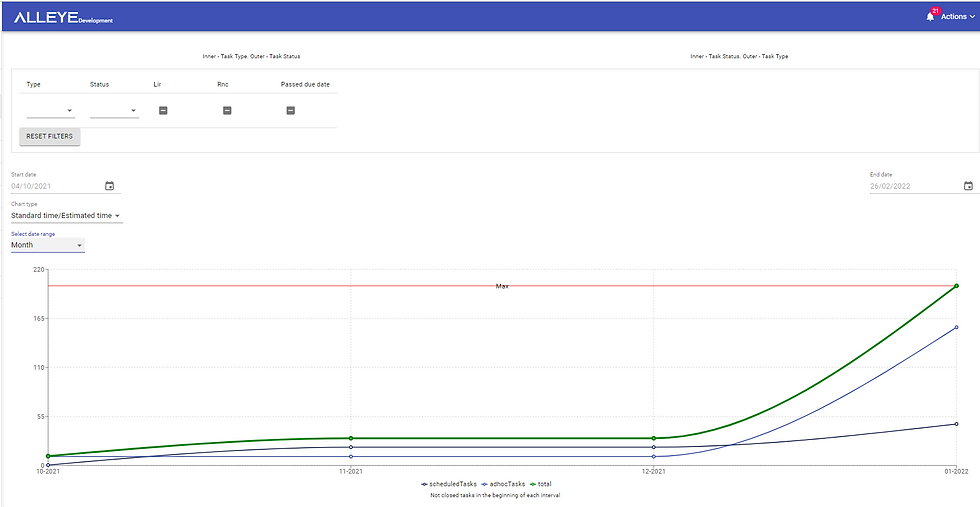Open the Status filter dropdown
980x507 pixels.
[114, 111]
